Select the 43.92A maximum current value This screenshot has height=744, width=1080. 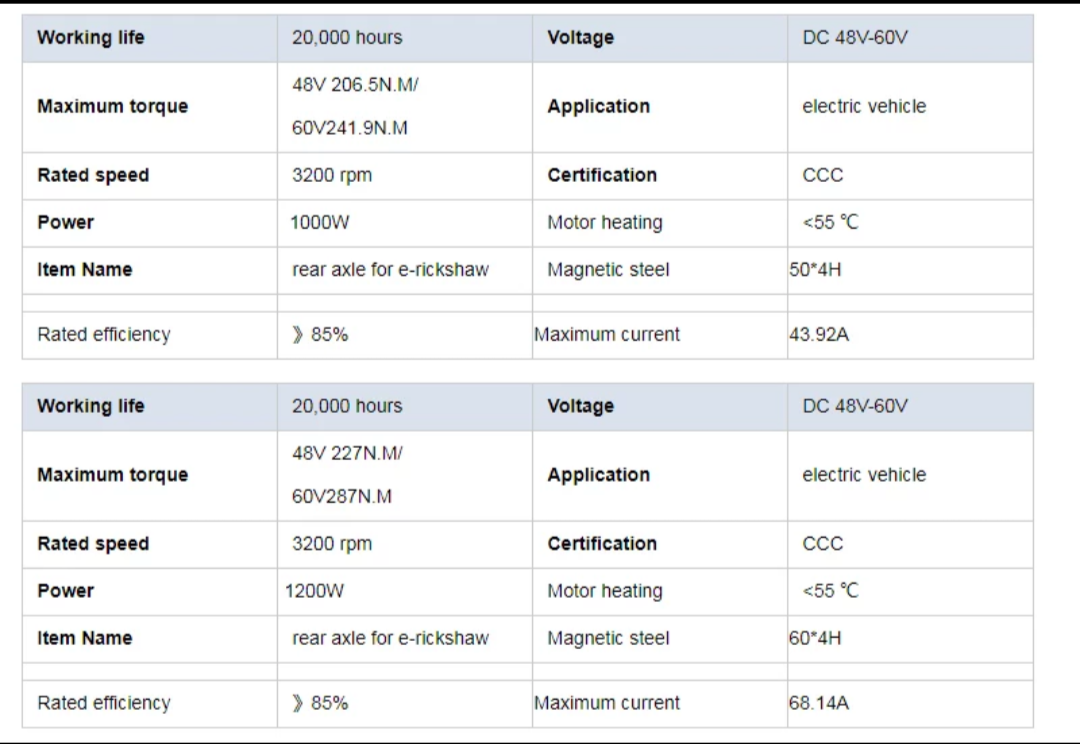pyautogui.click(x=818, y=335)
